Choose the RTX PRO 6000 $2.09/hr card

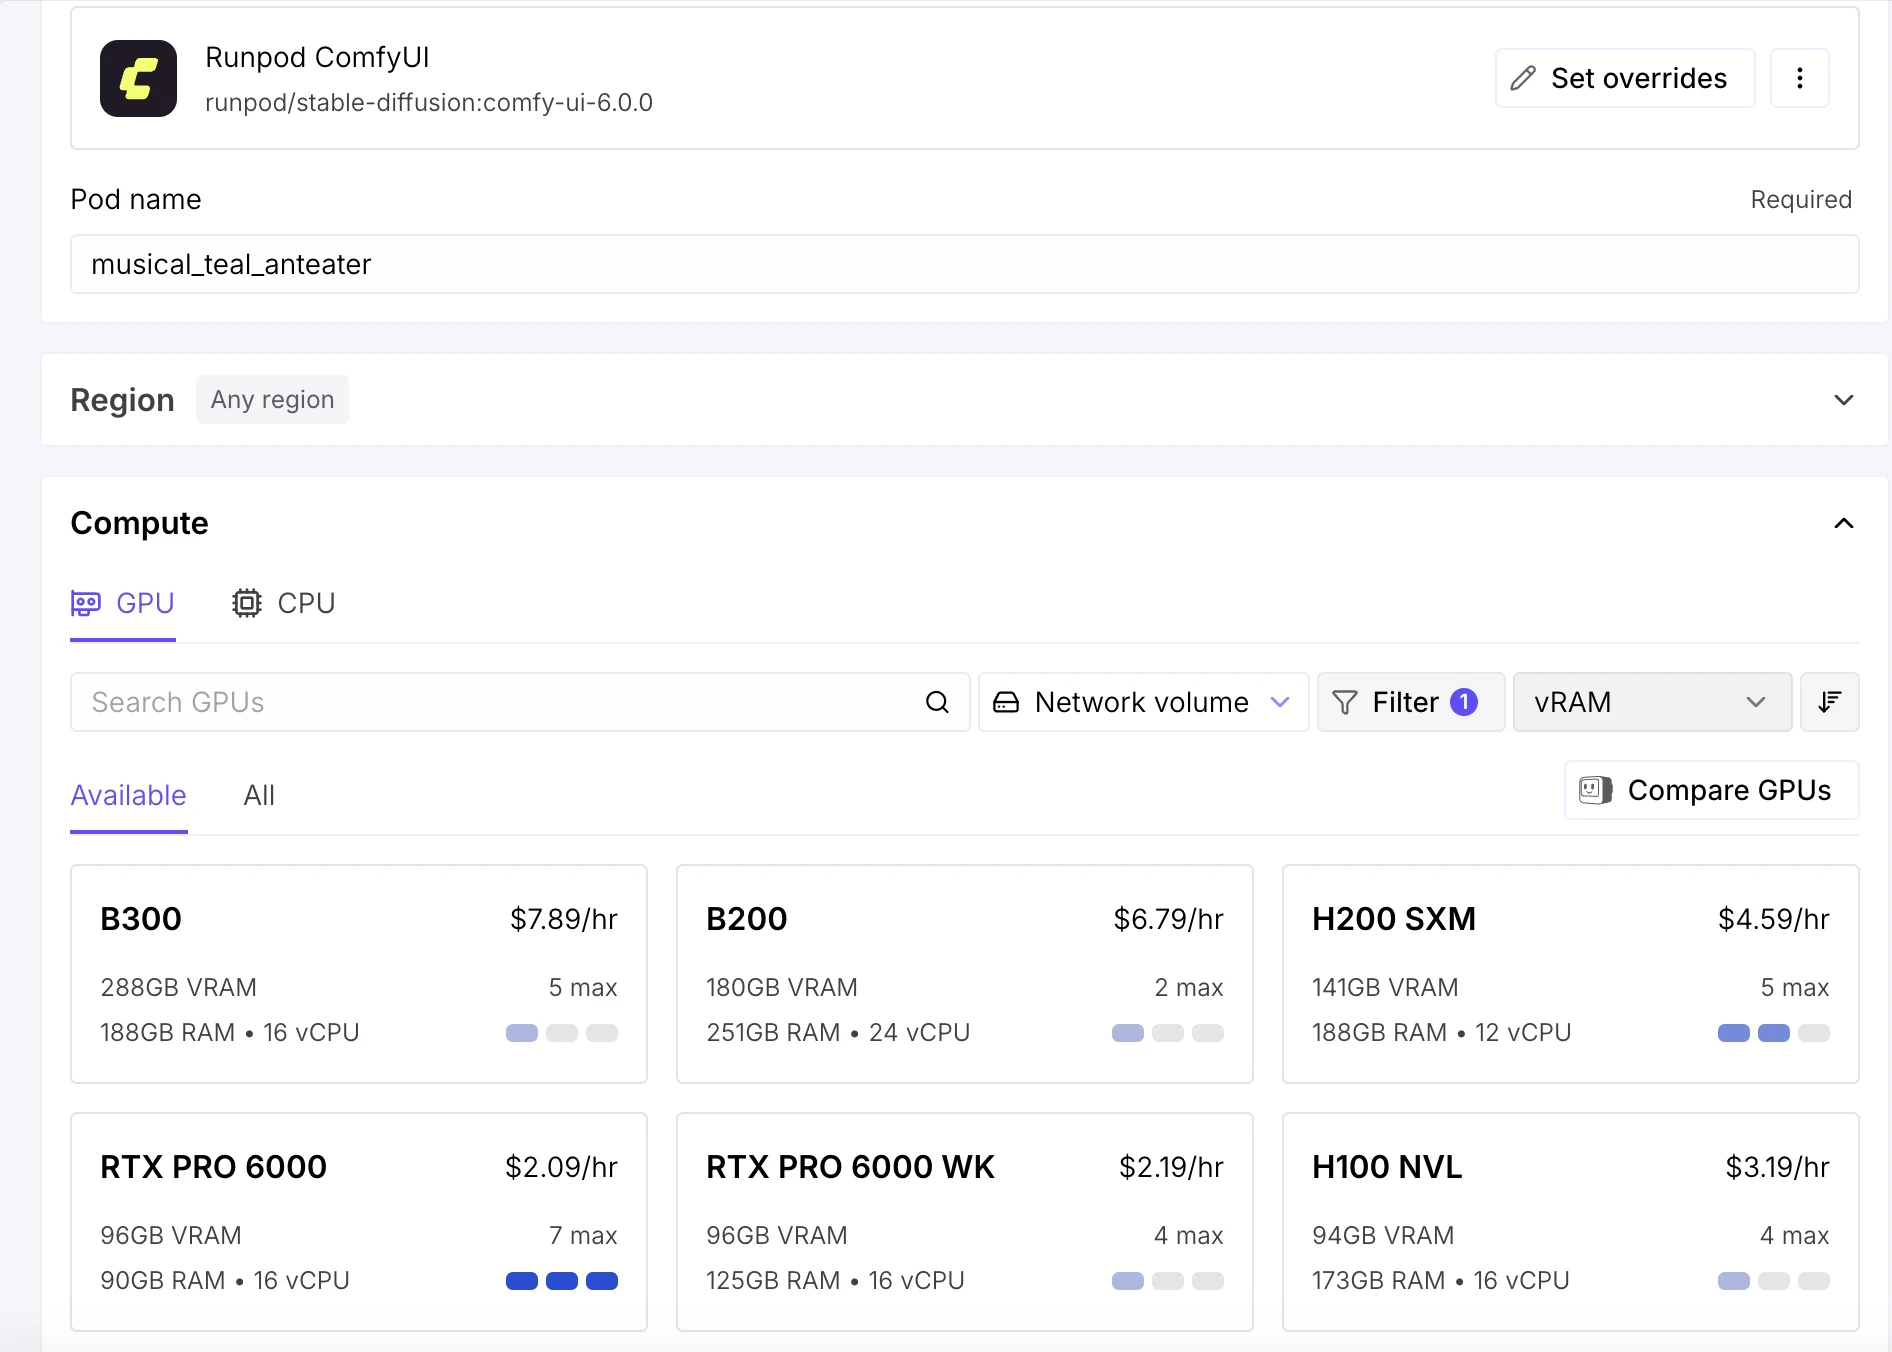(359, 1222)
